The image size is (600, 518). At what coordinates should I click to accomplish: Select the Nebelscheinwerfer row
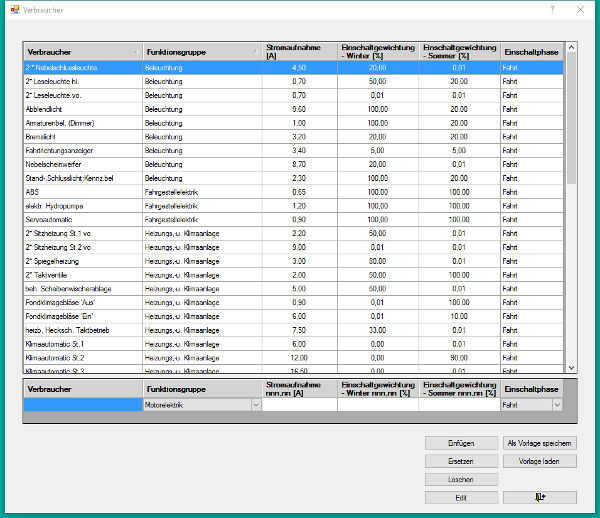[293, 164]
